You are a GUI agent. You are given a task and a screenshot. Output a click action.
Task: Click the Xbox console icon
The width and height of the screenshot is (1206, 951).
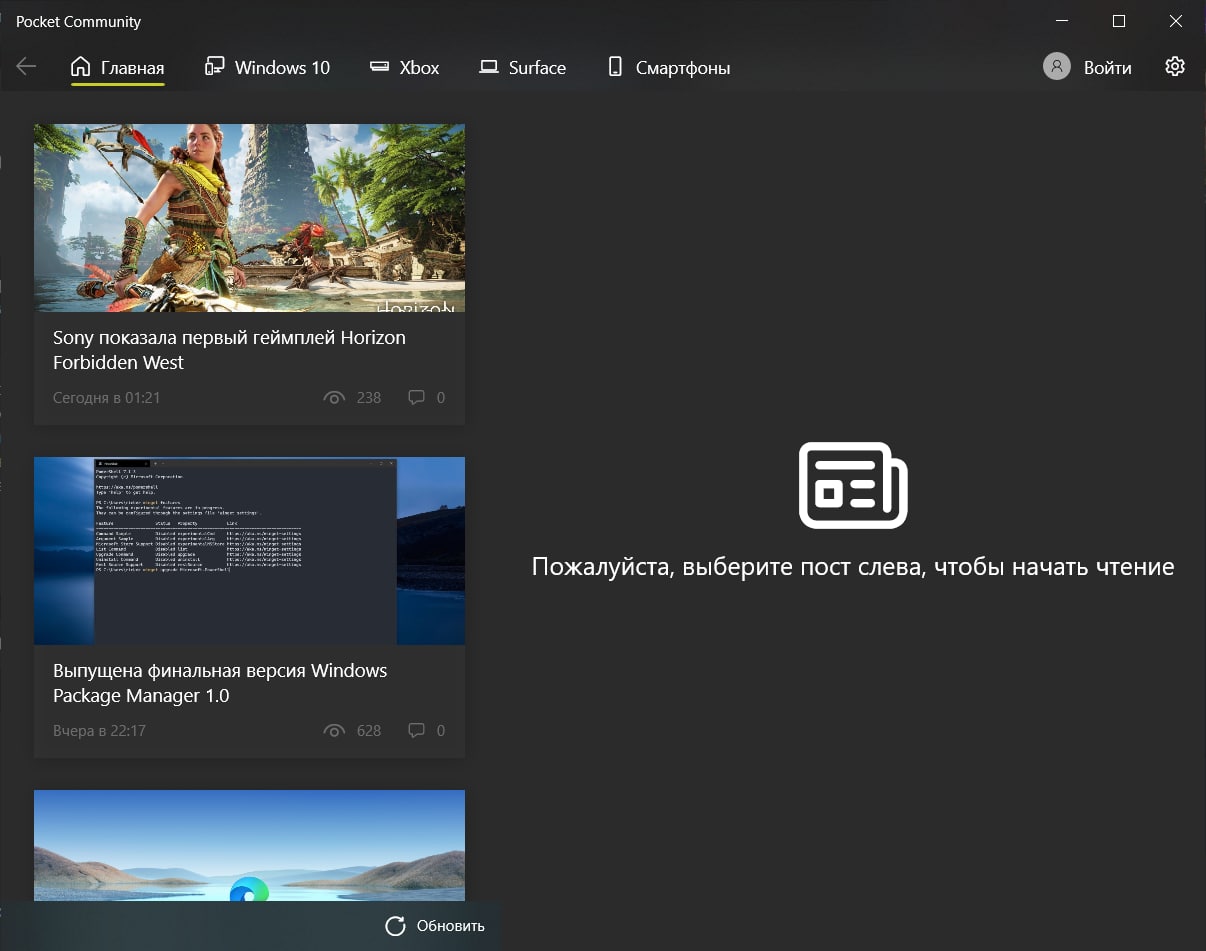point(379,67)
